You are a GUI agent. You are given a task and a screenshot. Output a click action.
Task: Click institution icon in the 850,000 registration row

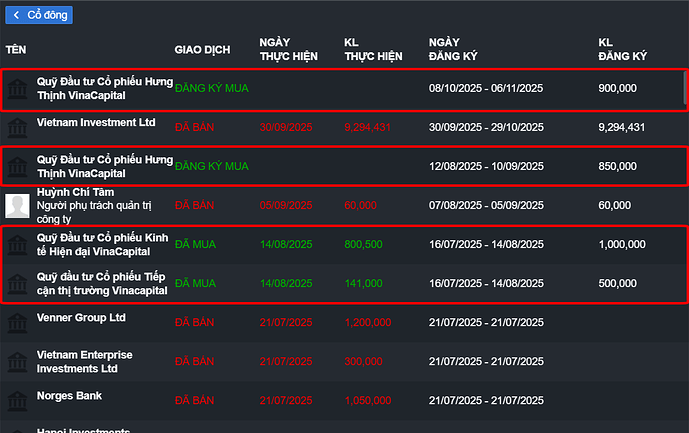tap(17, 167)
